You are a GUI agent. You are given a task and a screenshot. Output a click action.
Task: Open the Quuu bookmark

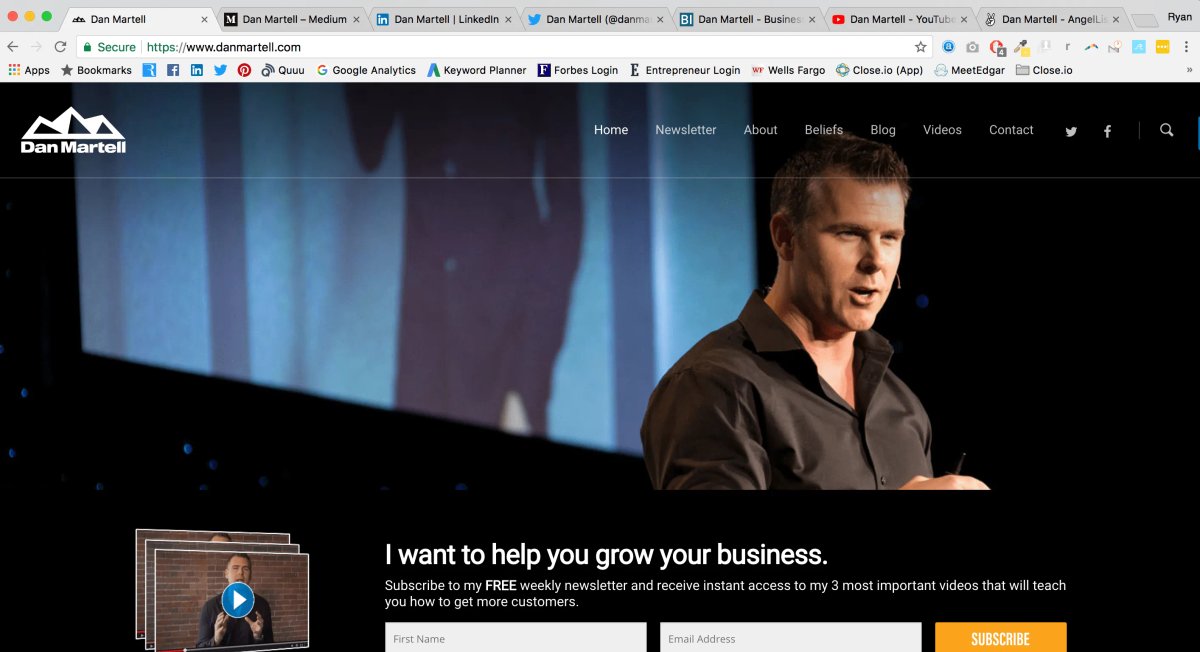(283, 70)
